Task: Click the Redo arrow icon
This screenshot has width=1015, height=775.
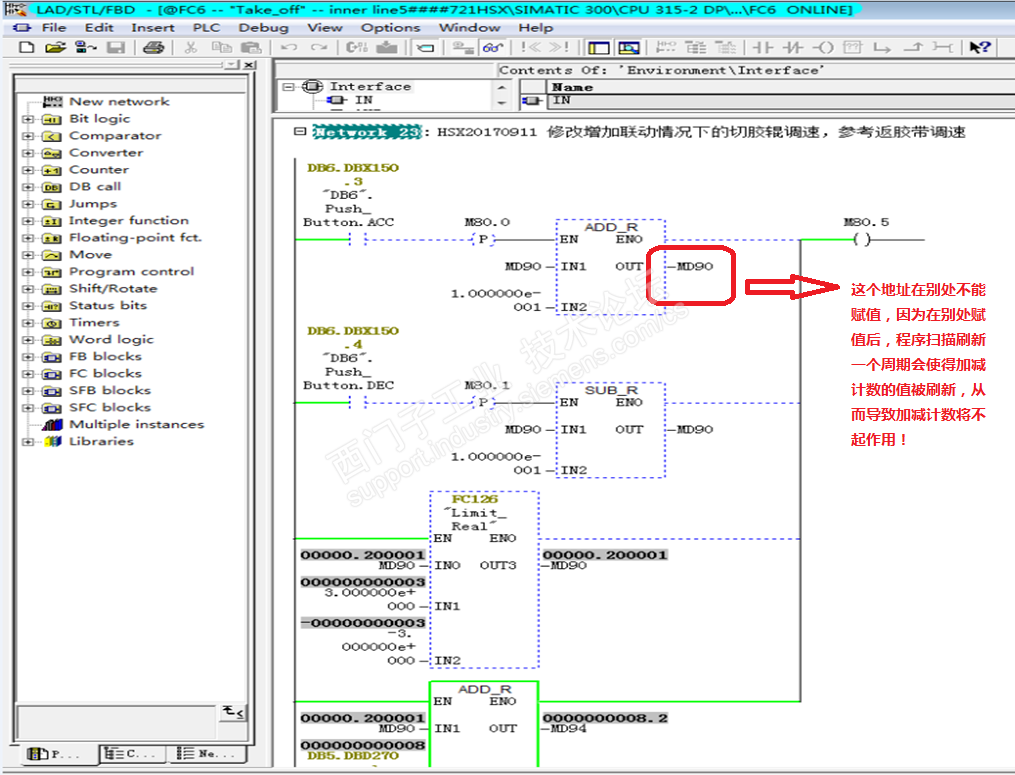Action: pyautogui.click(x=319, y=47)
